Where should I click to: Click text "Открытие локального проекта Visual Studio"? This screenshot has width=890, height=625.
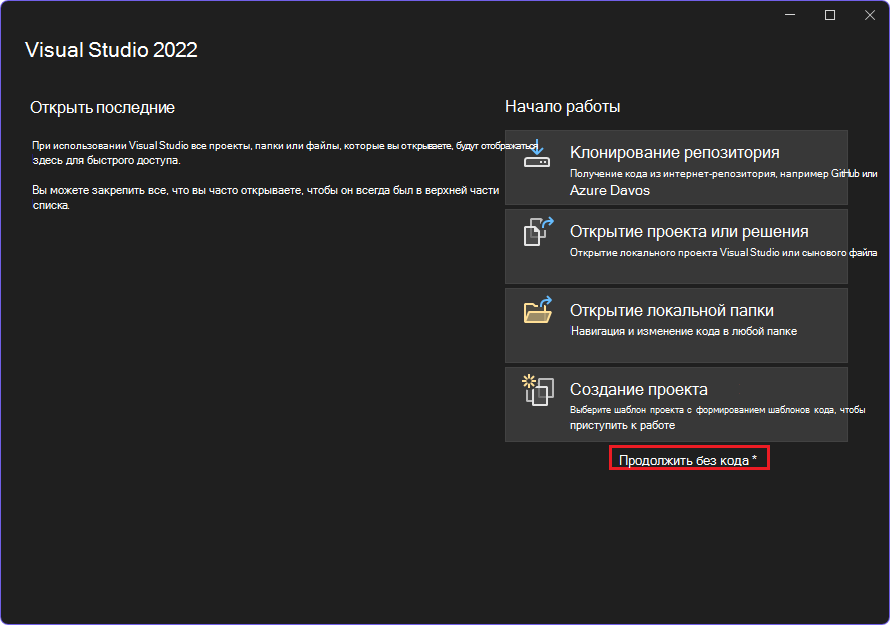[x=674, y=253]
